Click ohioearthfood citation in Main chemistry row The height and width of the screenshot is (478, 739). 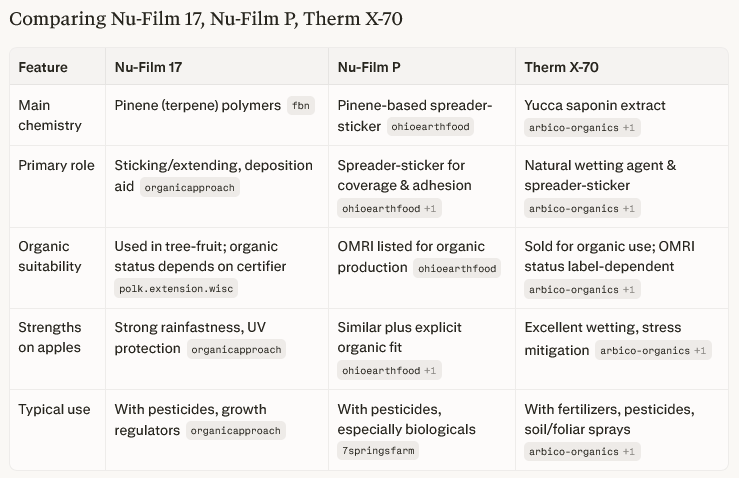(431, 127)
